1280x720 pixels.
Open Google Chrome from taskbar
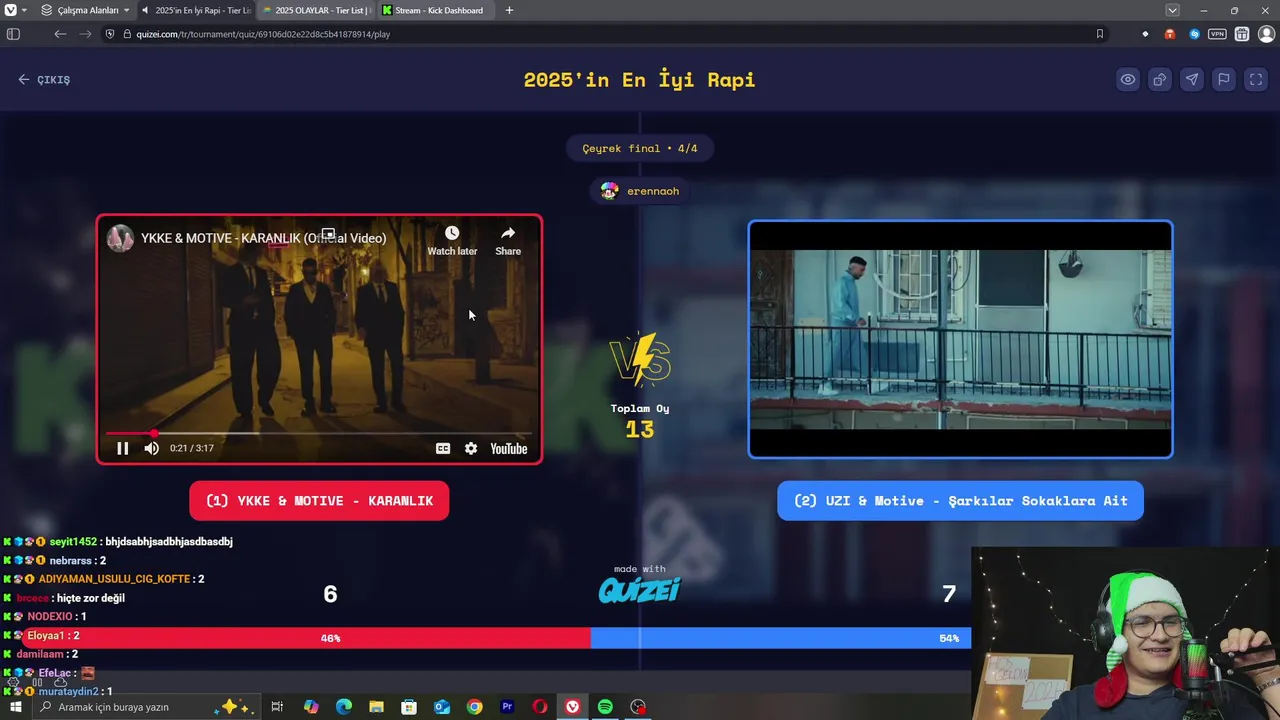tap(474, 707)
